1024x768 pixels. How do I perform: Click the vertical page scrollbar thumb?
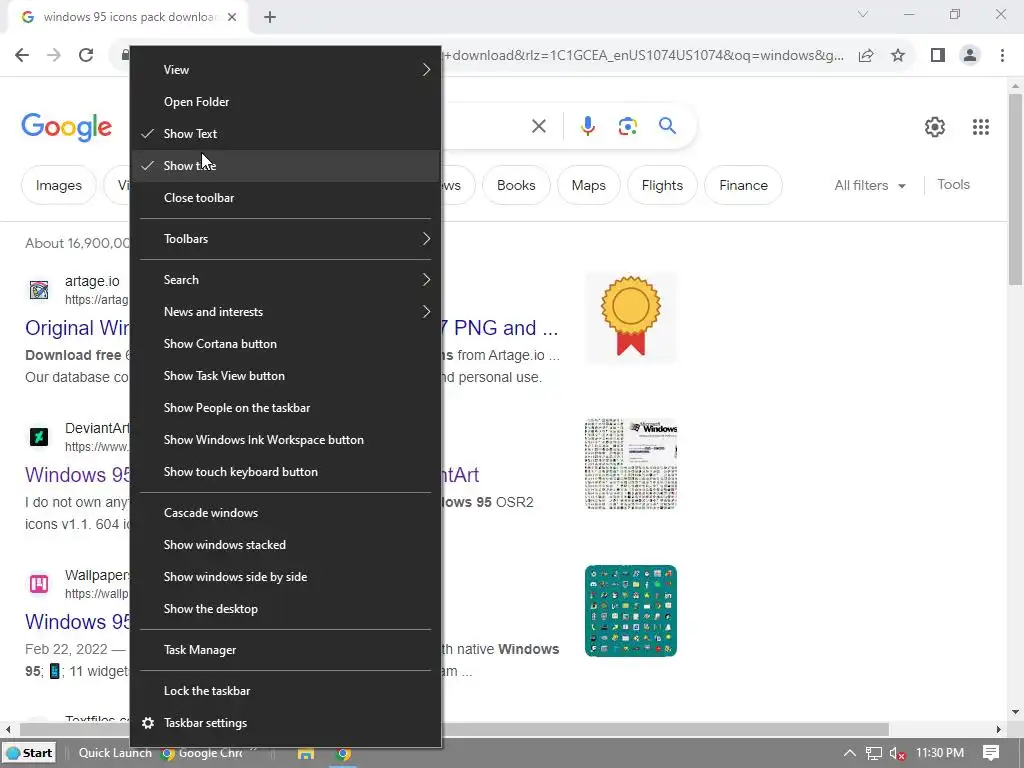coord(1015,189)
